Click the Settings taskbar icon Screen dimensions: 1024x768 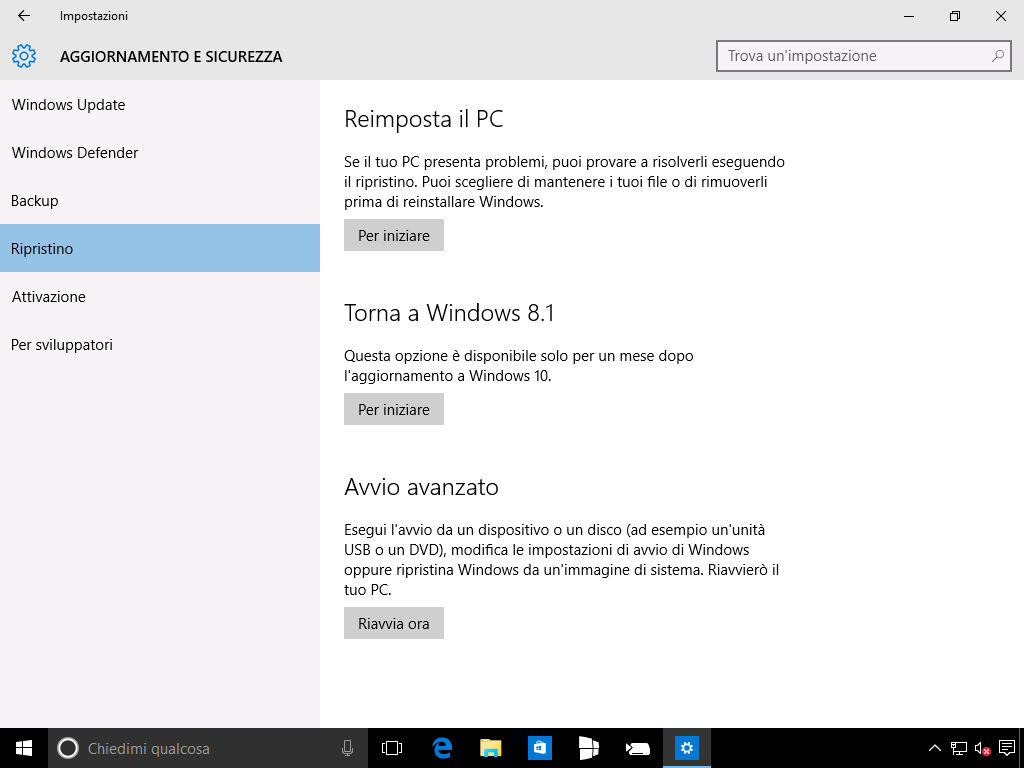(686, 748)
